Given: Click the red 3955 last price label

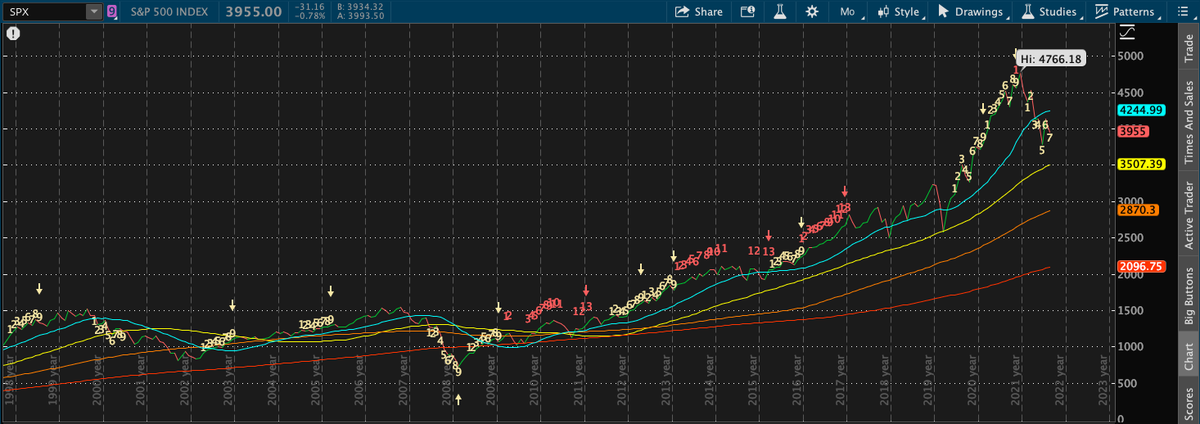Looking at the screenshot, I should pyautogui.click(x=1135, y=131).
